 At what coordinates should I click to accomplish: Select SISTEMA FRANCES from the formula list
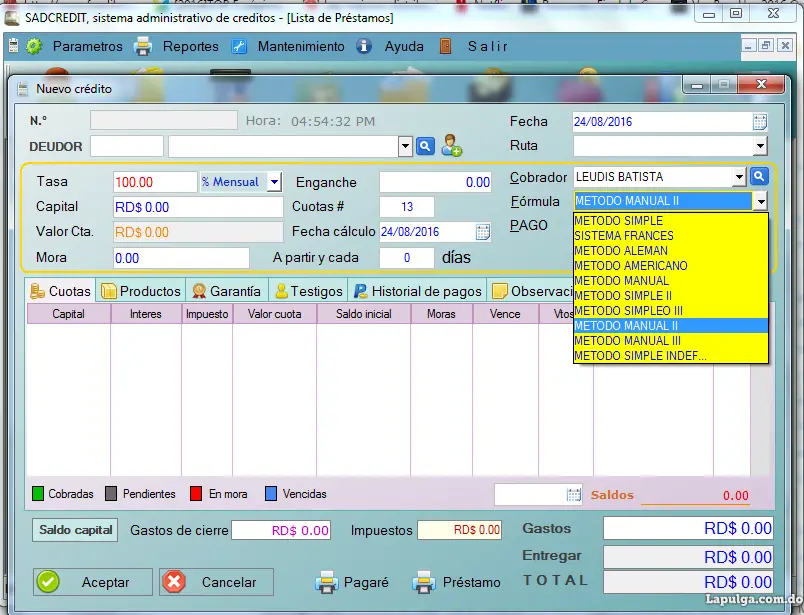point(671,236)
